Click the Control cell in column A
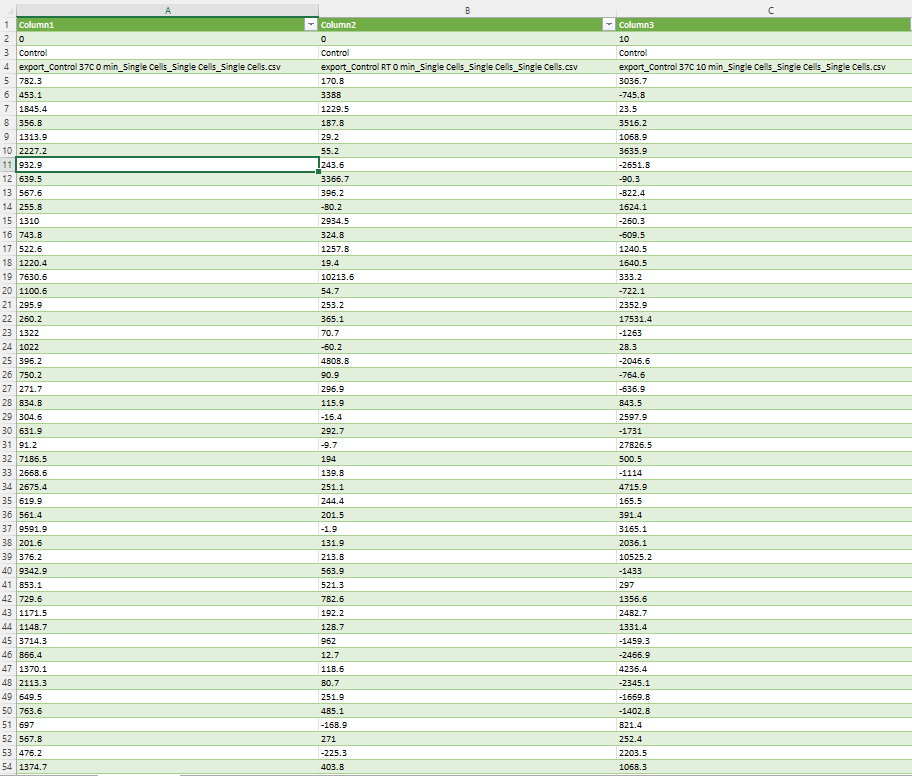912x776 pixels. 168,53
